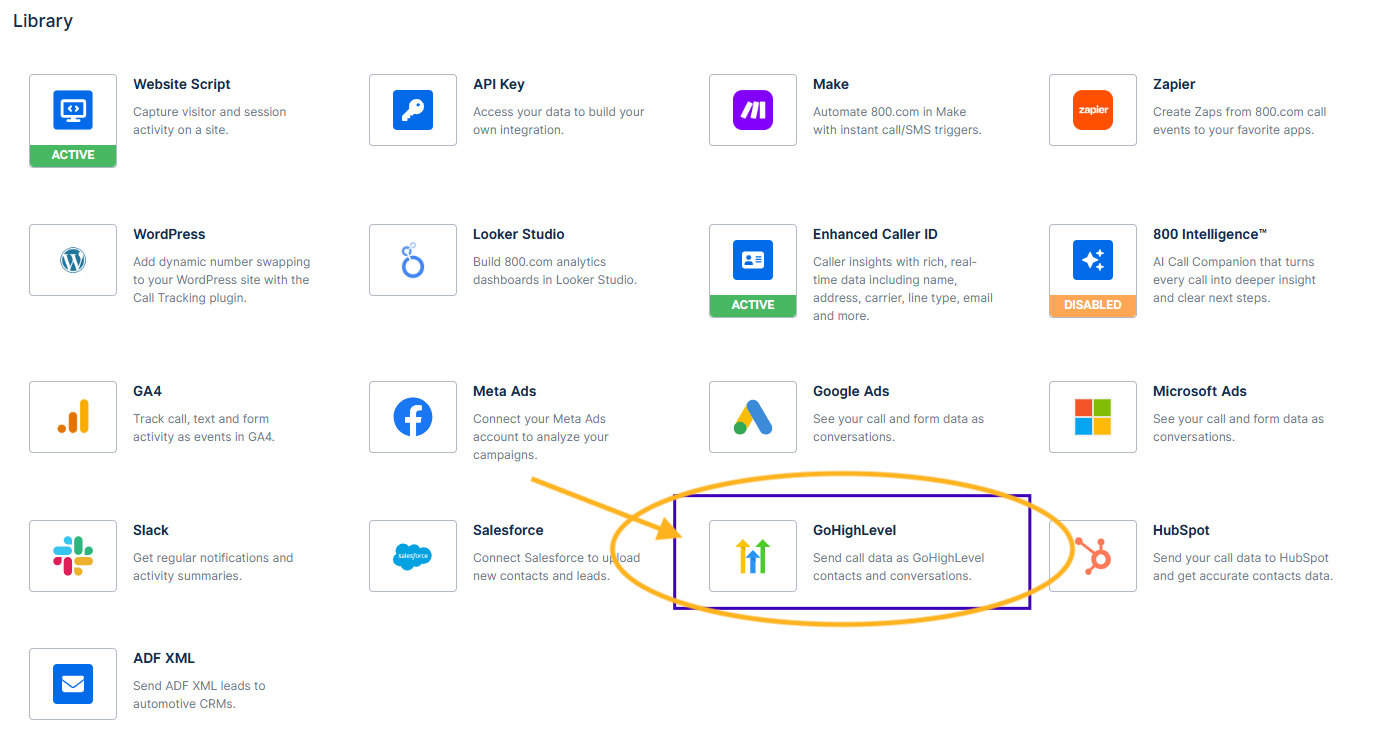Screen dimensions: 1377x744
Task: Click "Track call, text and form" description
Action: coord(201,419)
